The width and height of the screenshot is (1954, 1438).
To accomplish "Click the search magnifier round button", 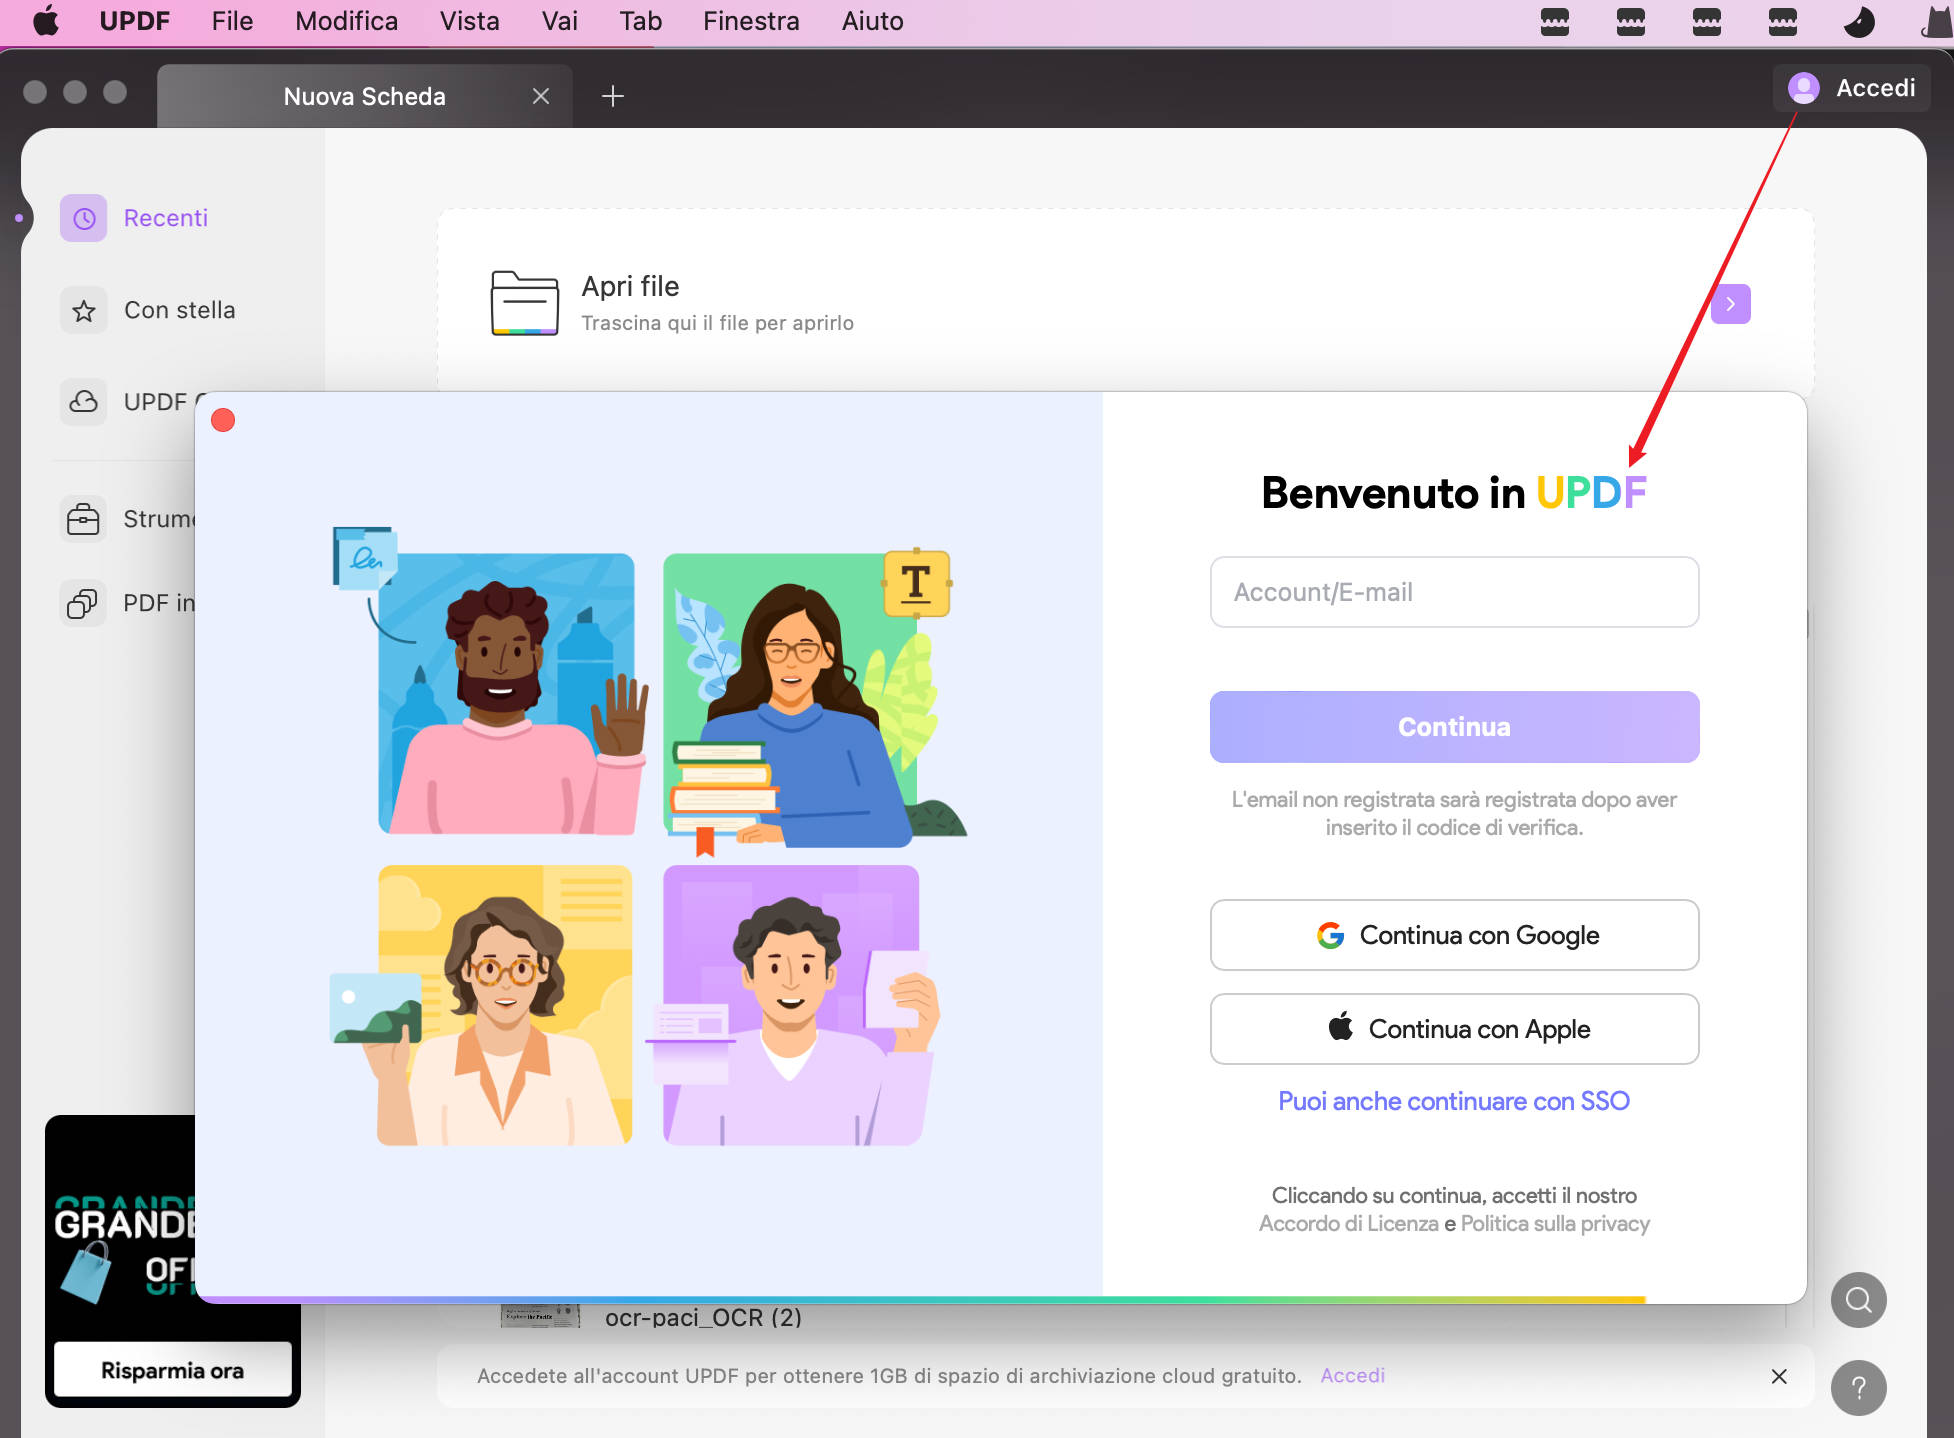I will click(x=1858, y=1299).
